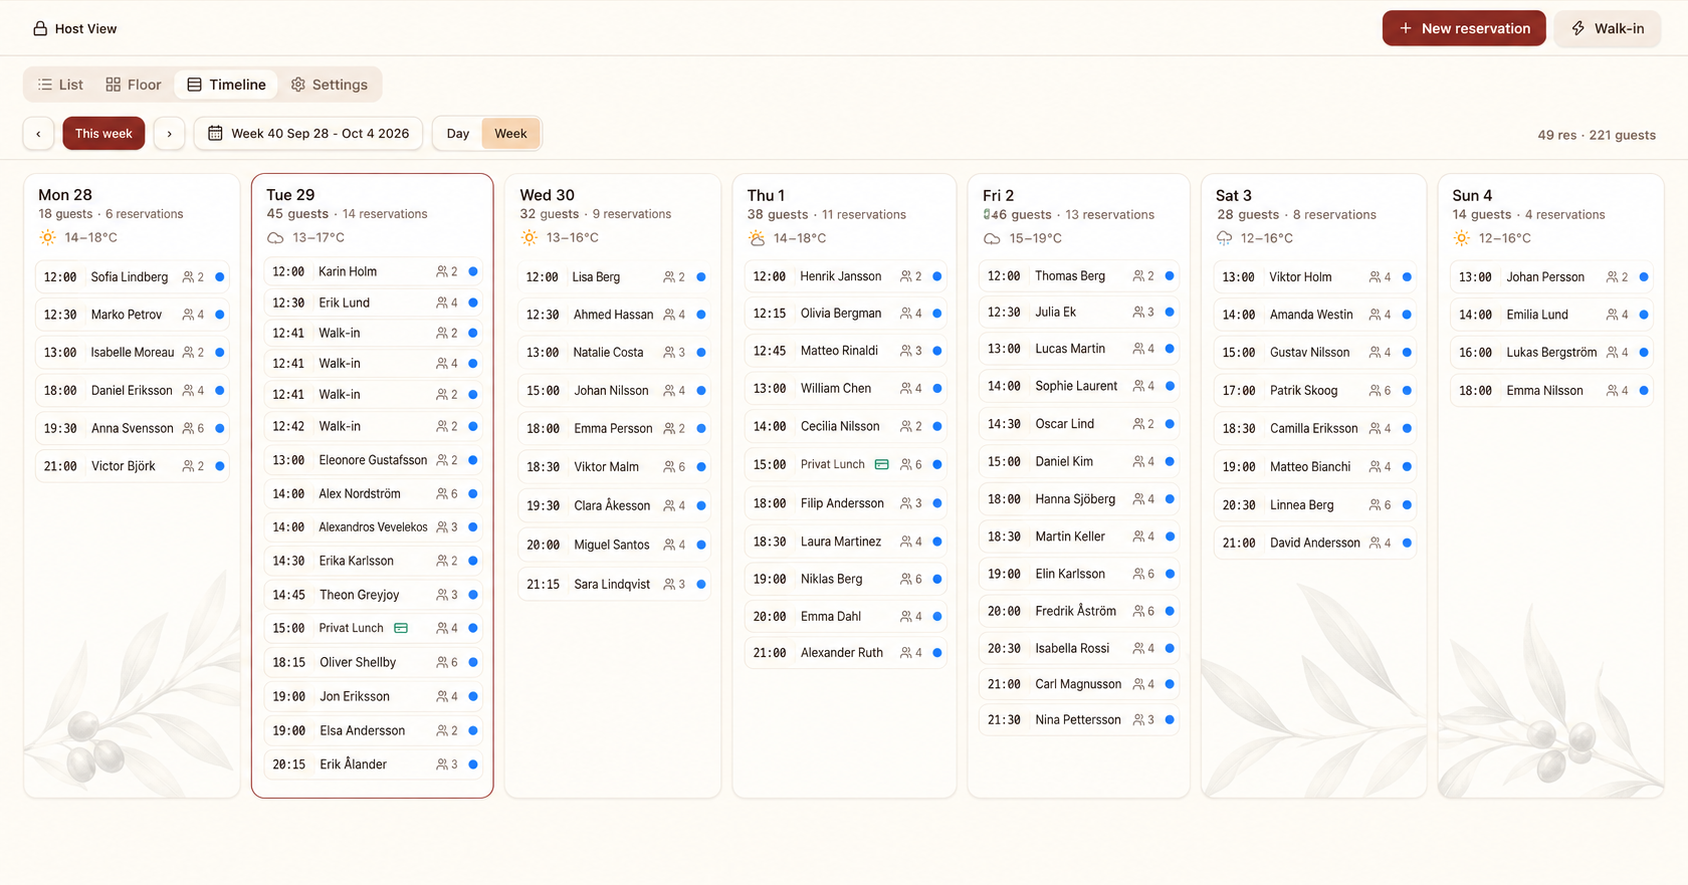Click the card icon on Thursday's Privat Lunch

pos(882,464)
